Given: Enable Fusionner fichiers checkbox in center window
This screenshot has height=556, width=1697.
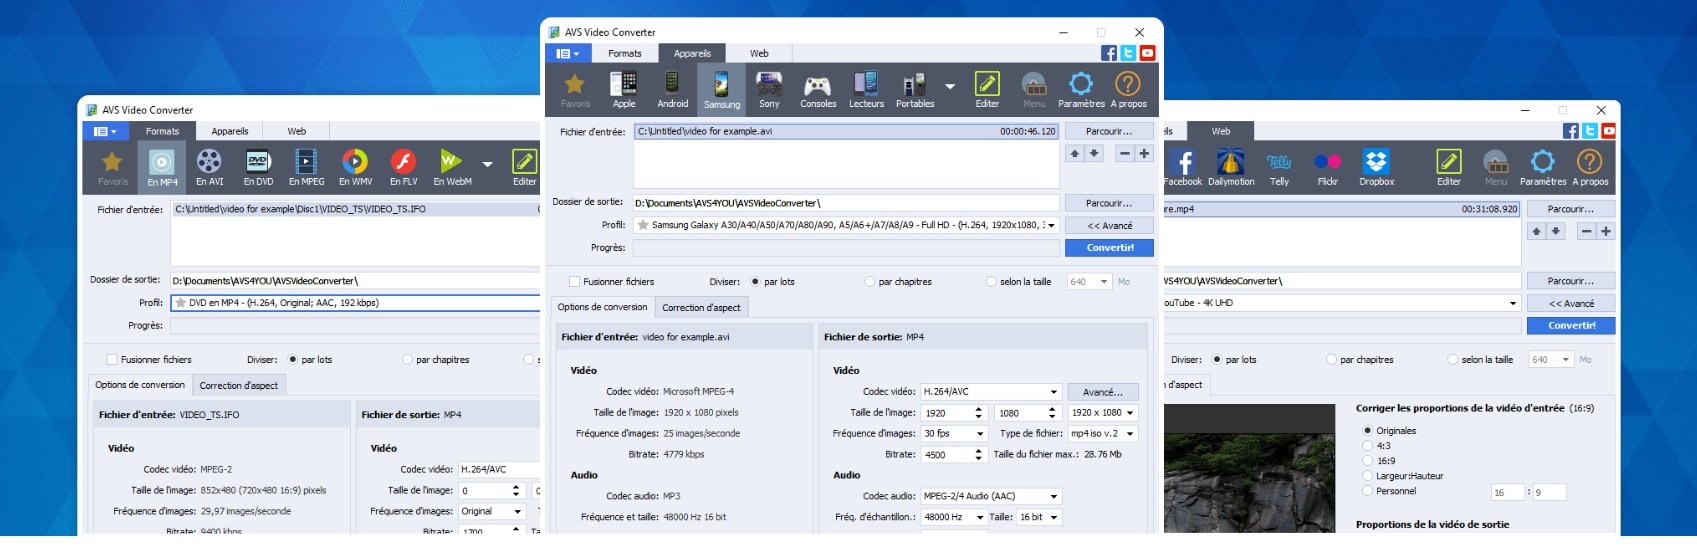Looking at the screenshot, I should [574, 282].
